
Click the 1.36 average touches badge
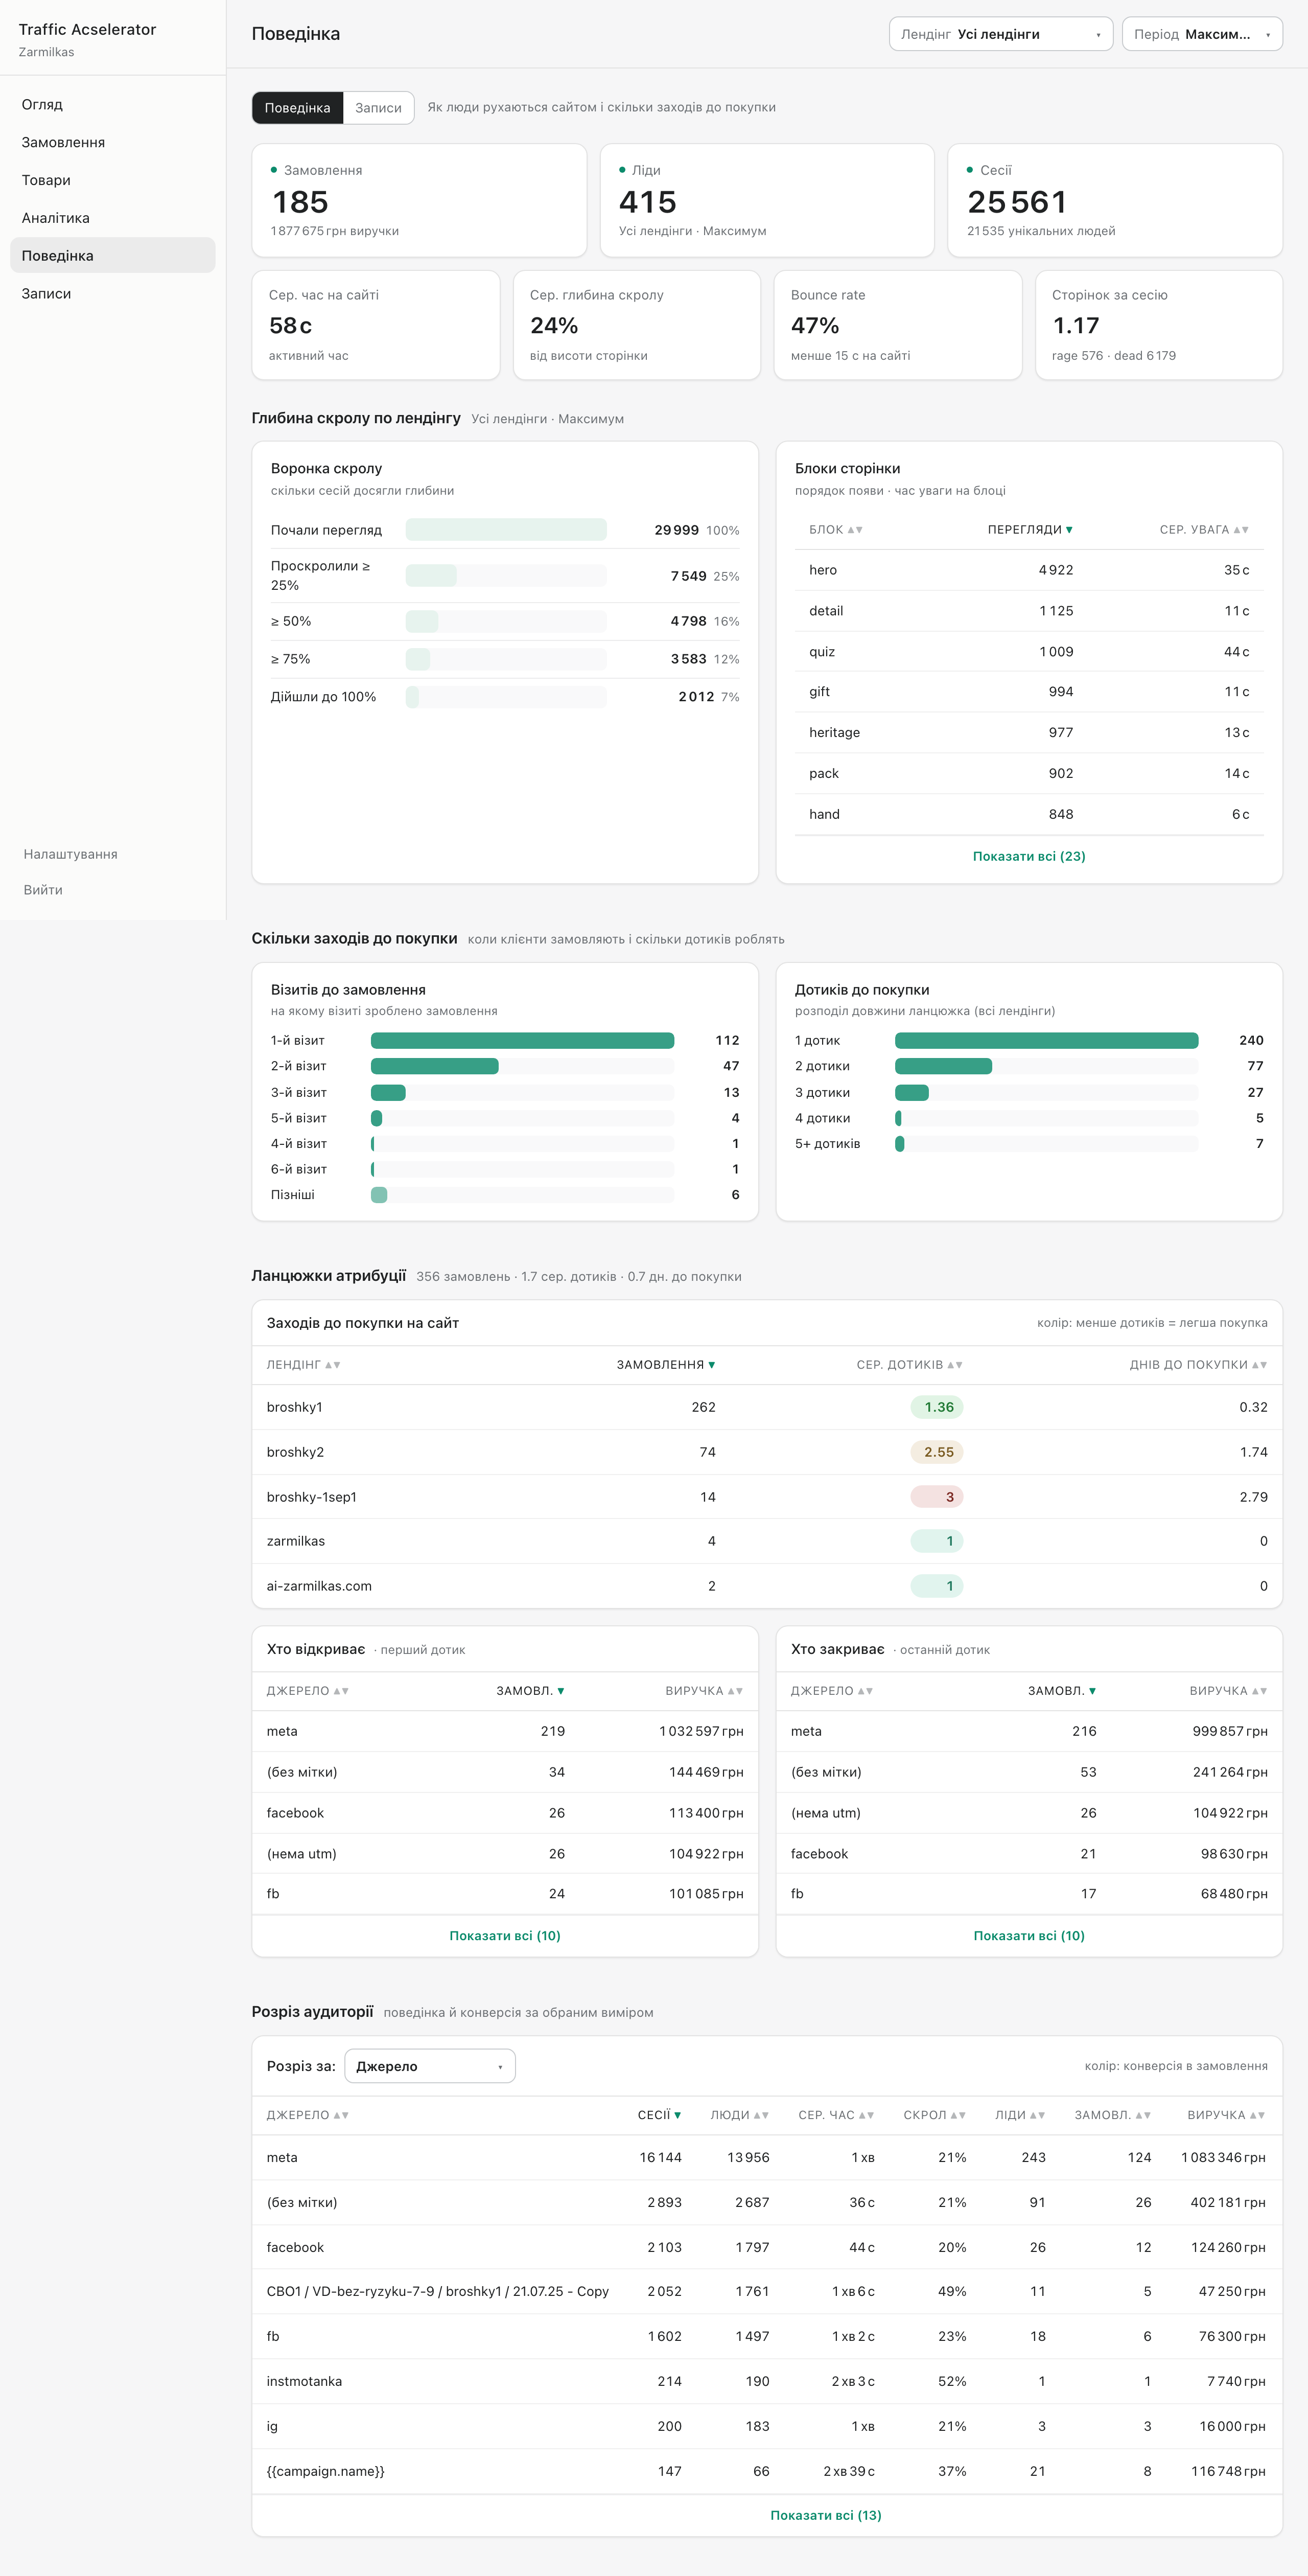(x=937, y=1407)
